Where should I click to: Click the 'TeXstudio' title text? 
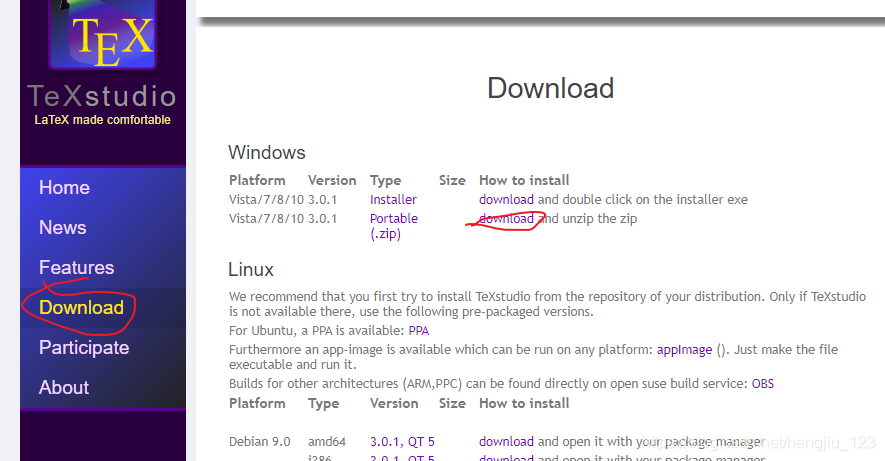click(x=102, y=95)
